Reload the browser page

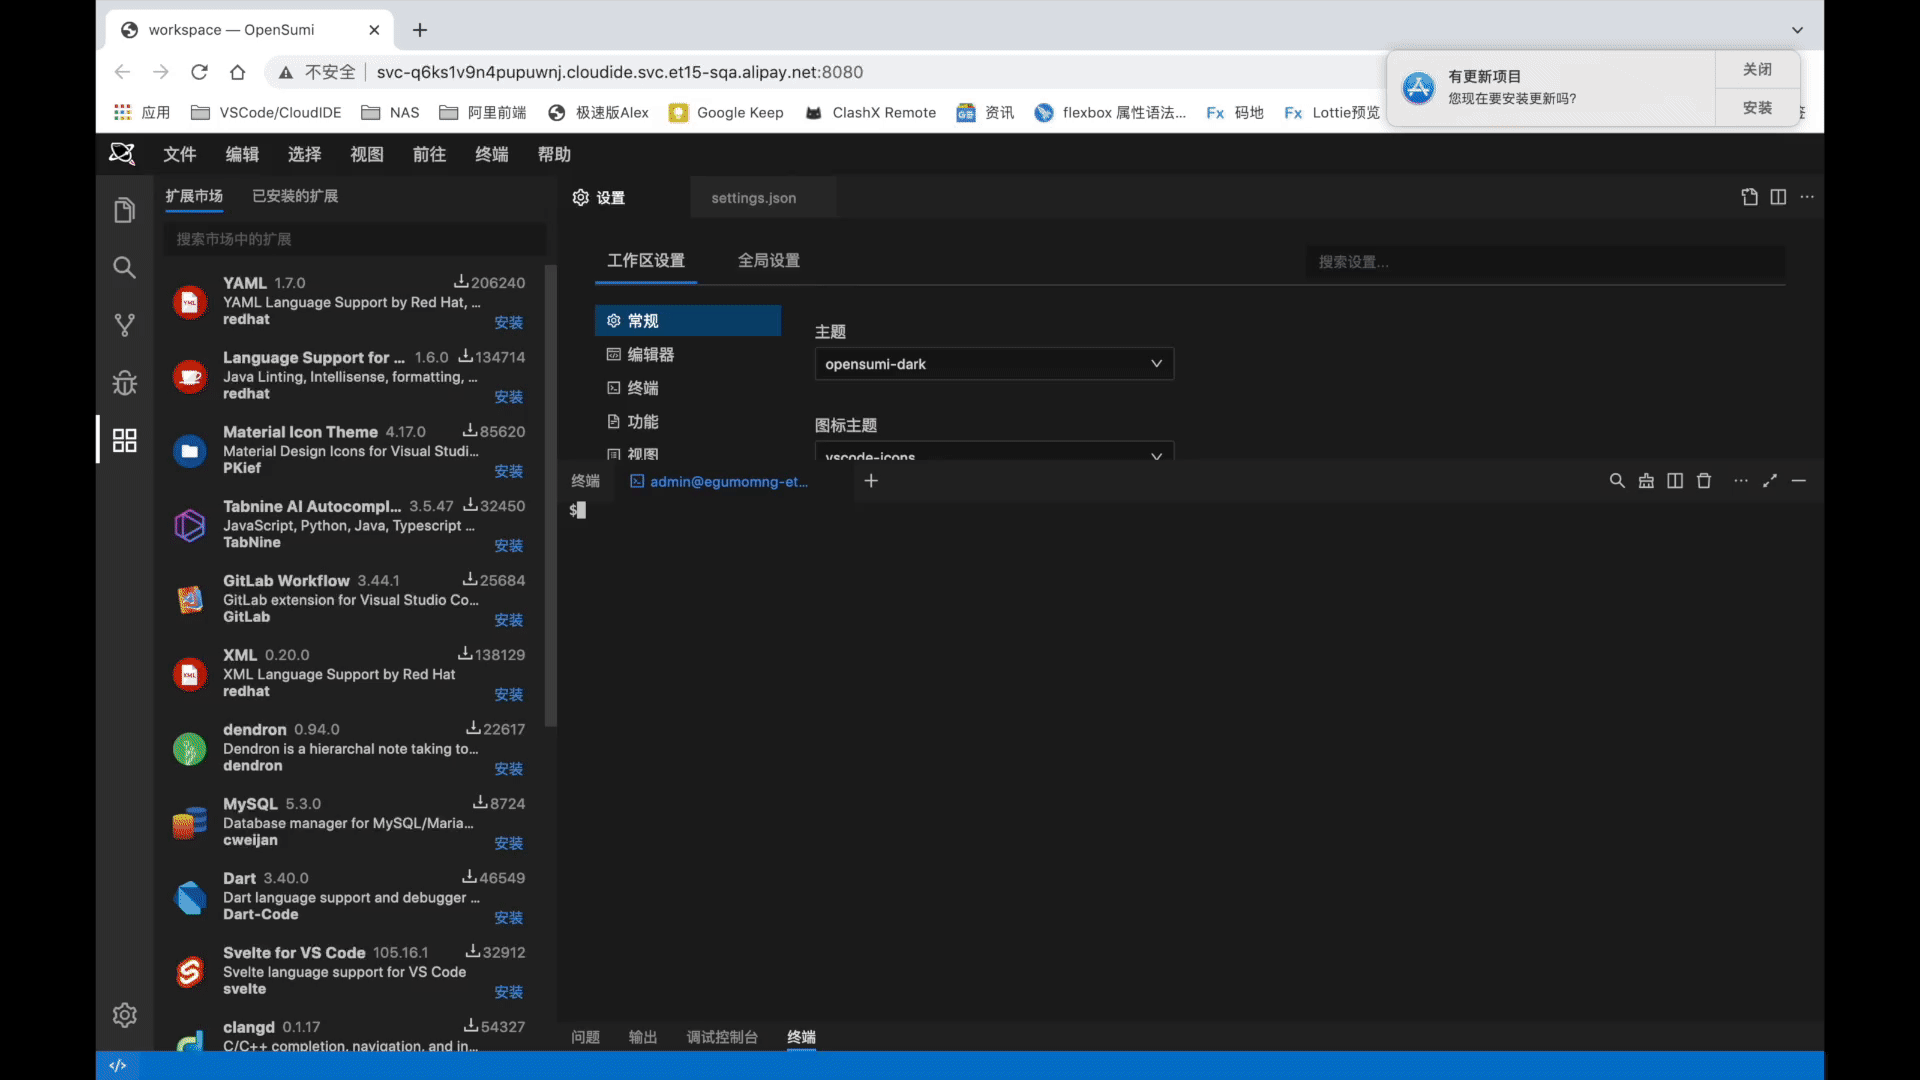(199, 72)
